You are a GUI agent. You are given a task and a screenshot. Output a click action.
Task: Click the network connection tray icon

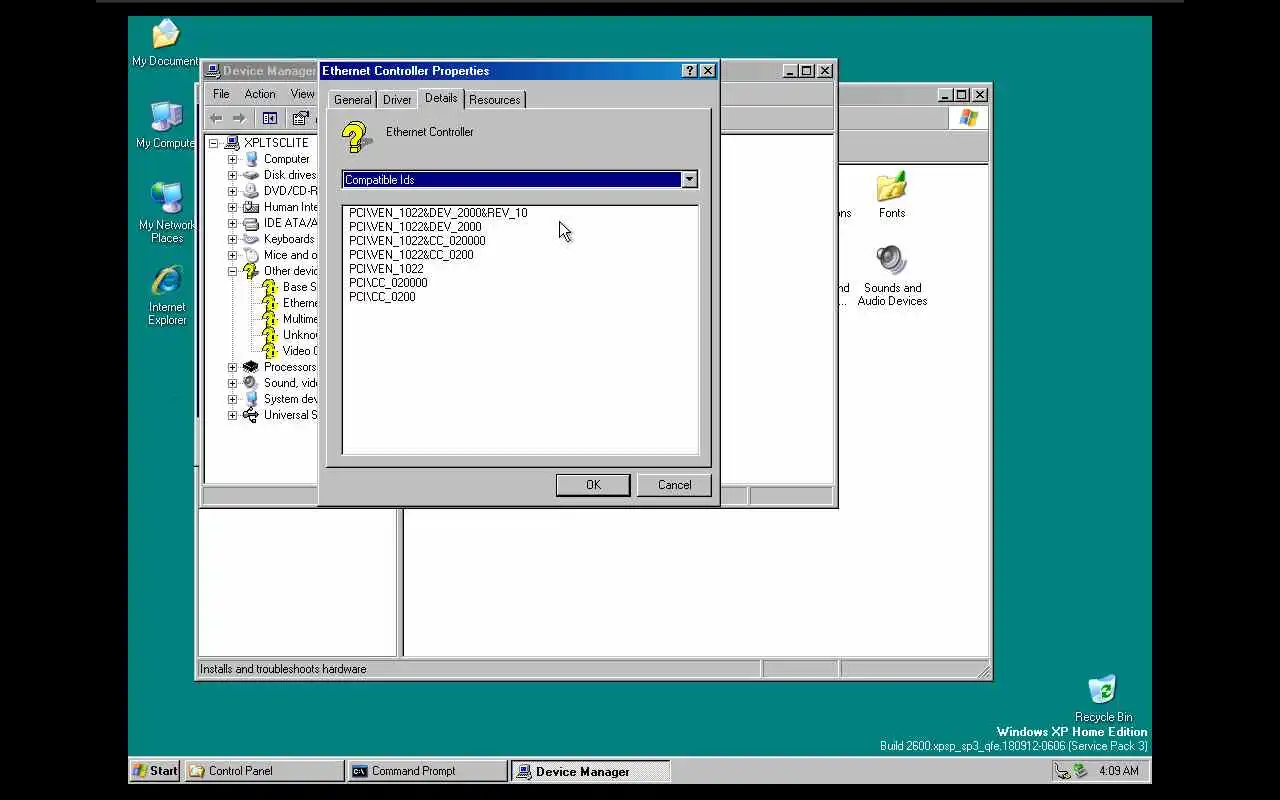coord(1062,771)
